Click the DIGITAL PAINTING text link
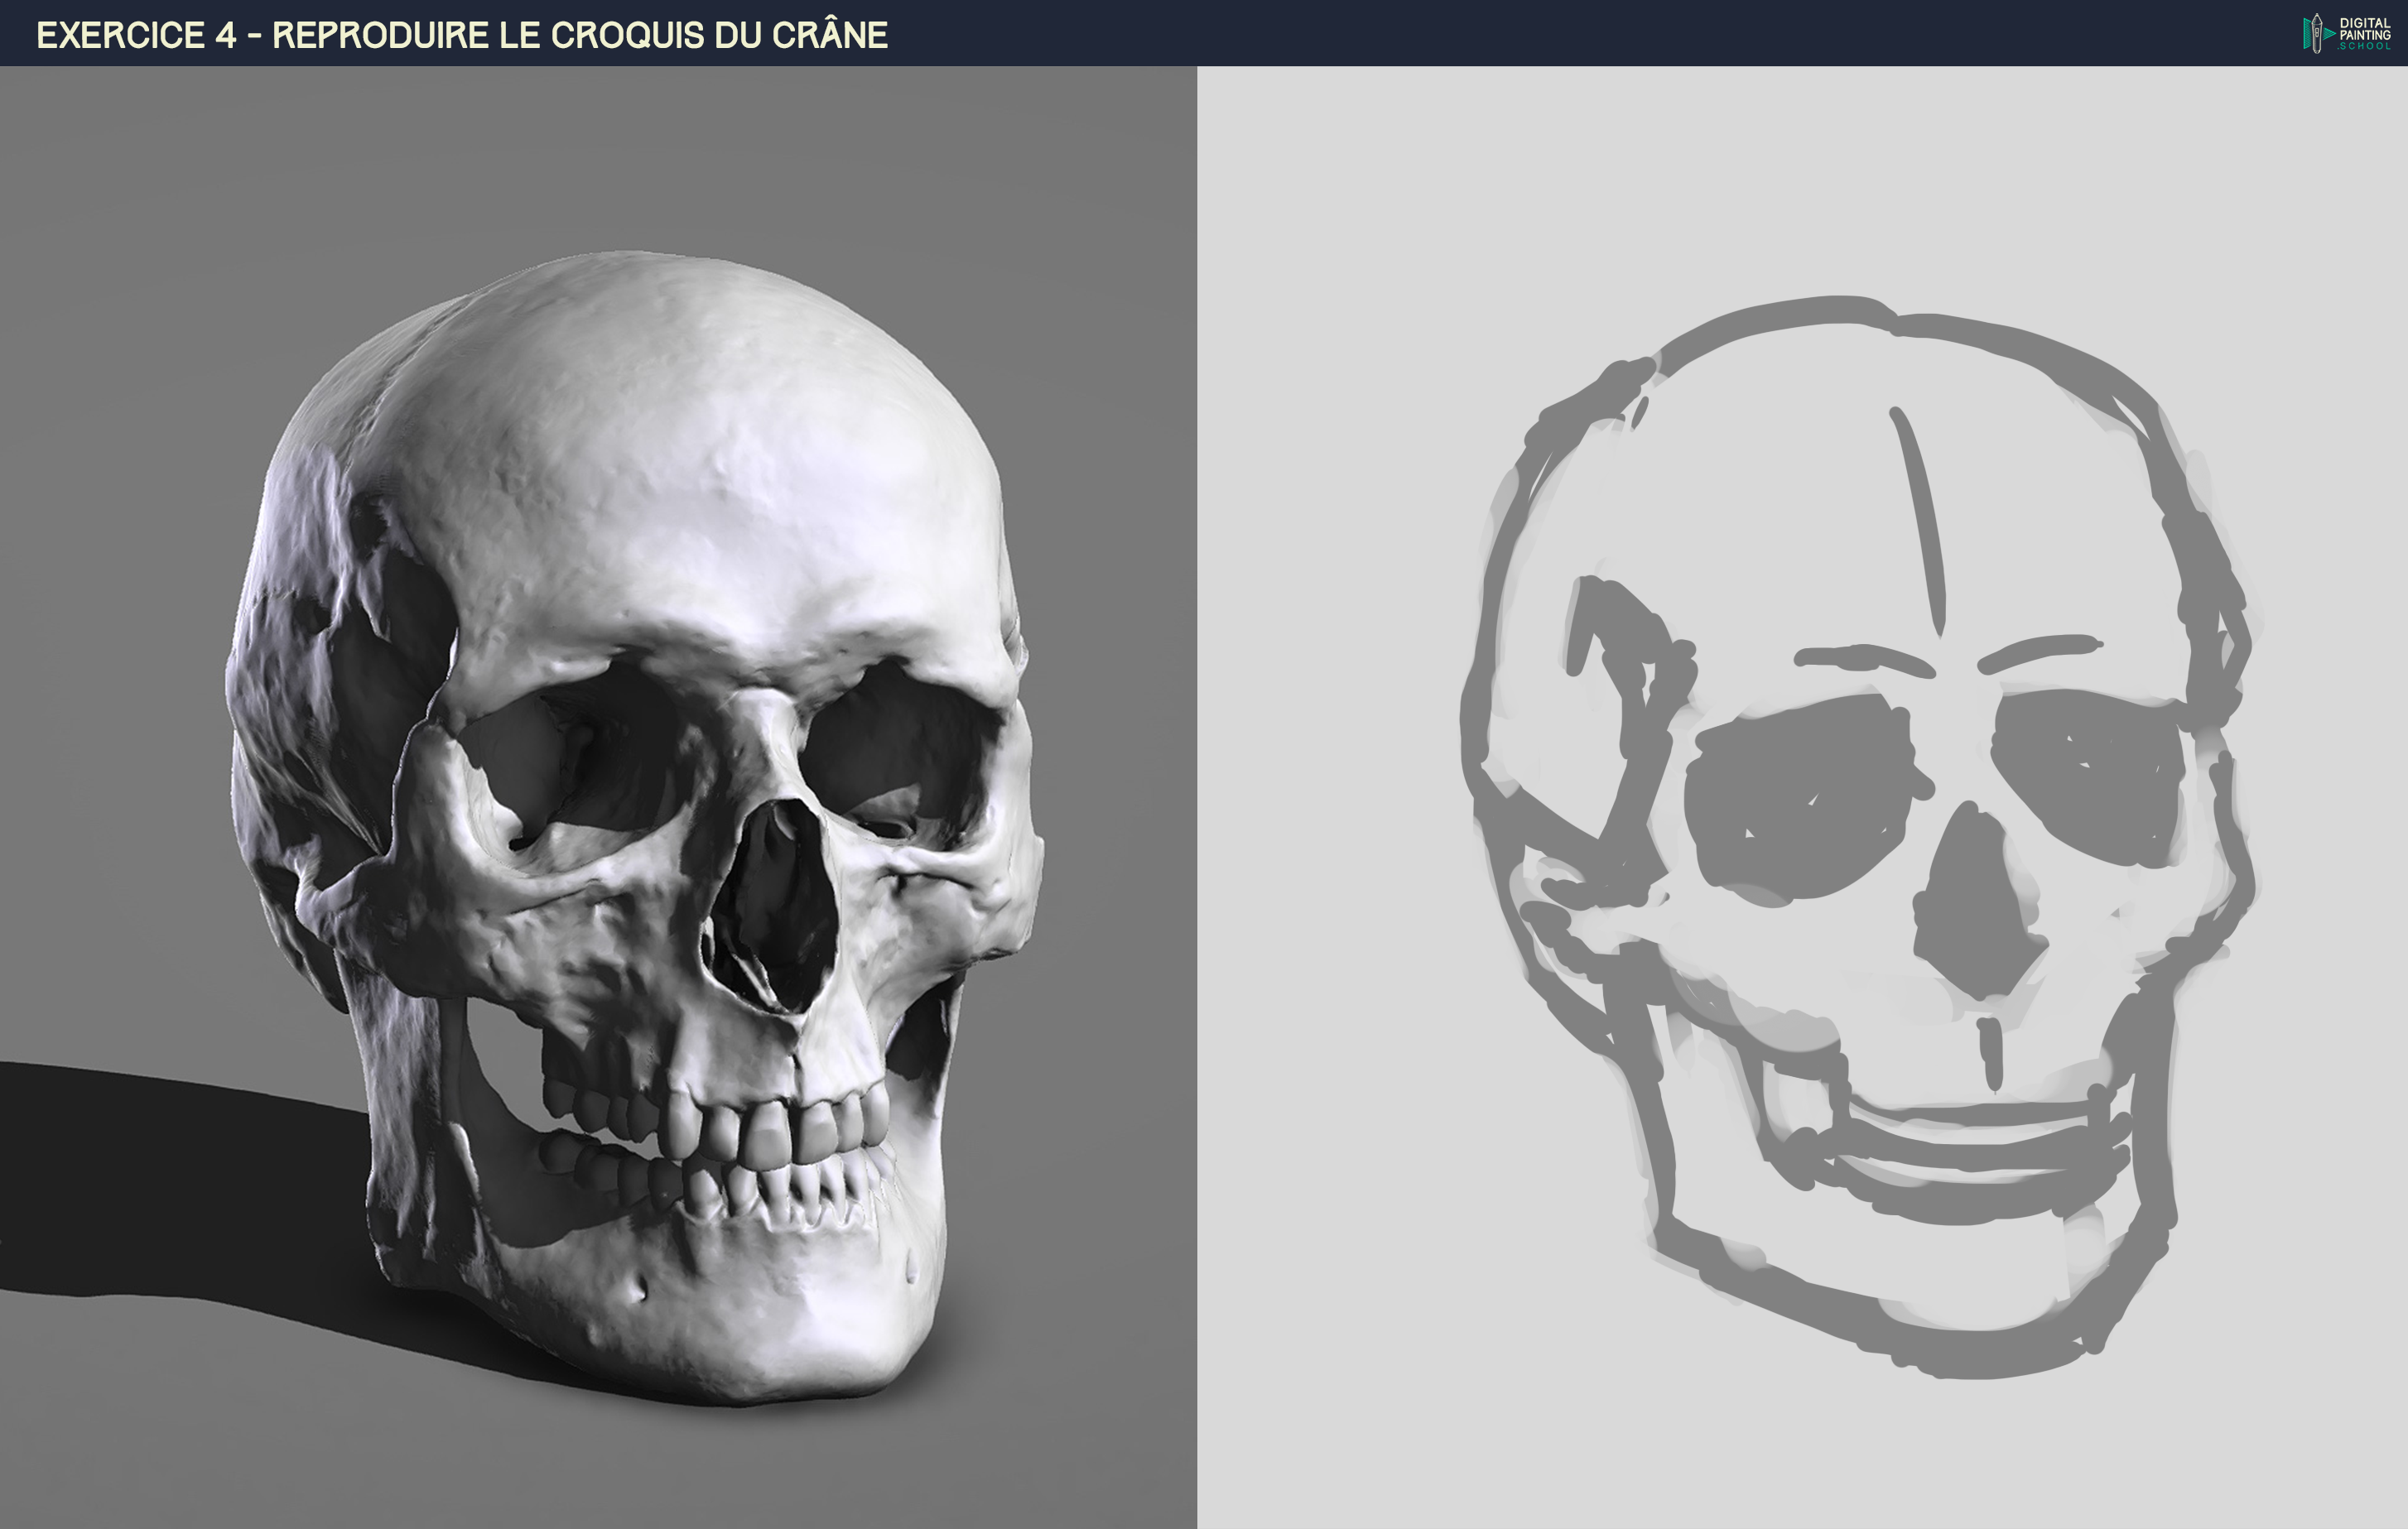 pyautogui.click(x=2363, y=29)
